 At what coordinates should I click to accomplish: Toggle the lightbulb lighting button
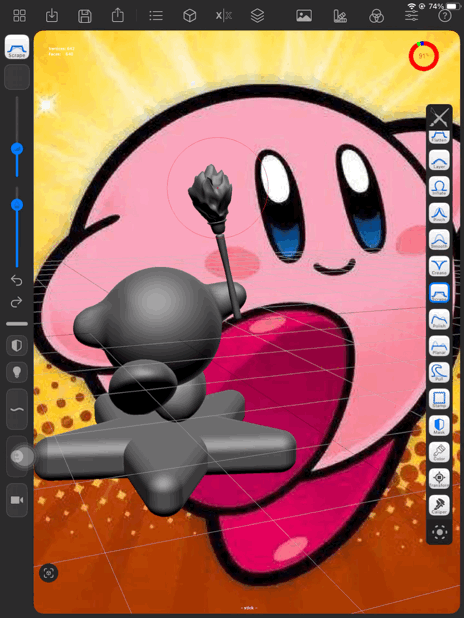17,372
